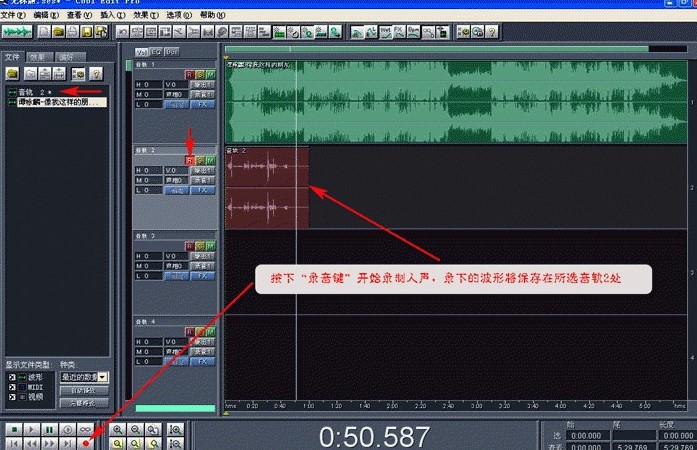
Task: Click the FX button on track 1
Action: 203,104
